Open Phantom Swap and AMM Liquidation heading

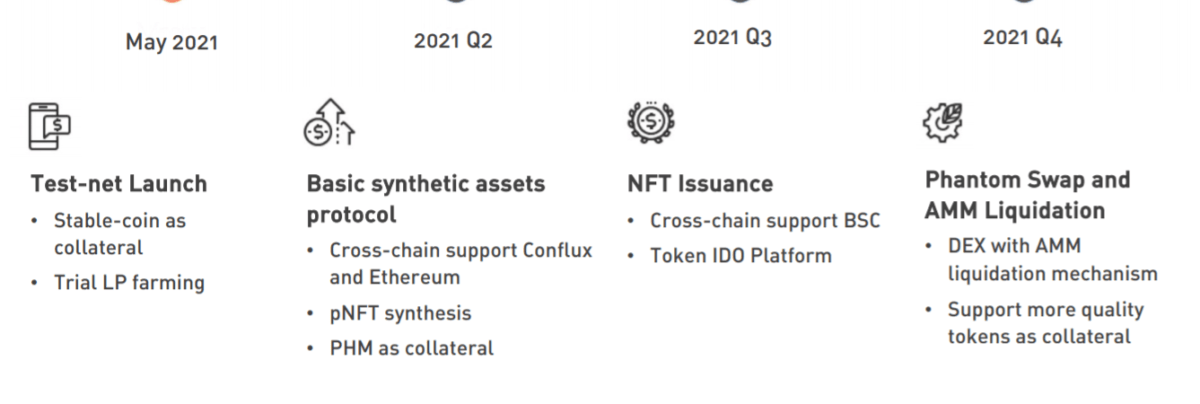1027,195
